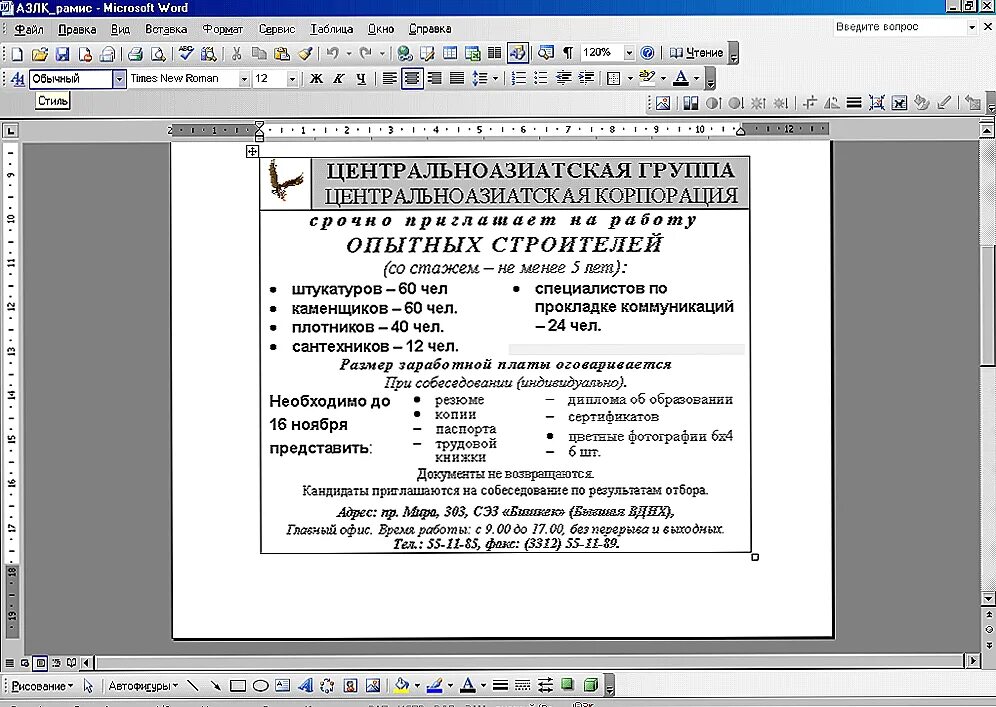Open the Рисование drawing menu button

coord(43,686)
